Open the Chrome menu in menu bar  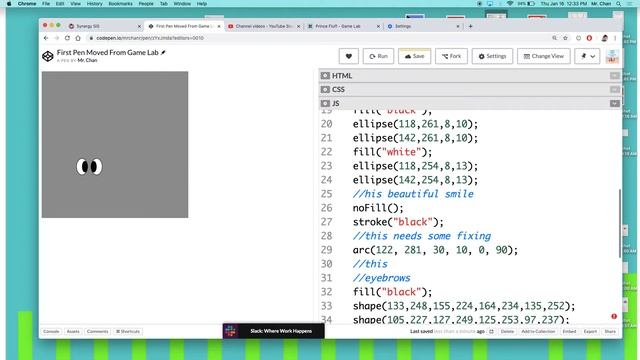(27, 4)
